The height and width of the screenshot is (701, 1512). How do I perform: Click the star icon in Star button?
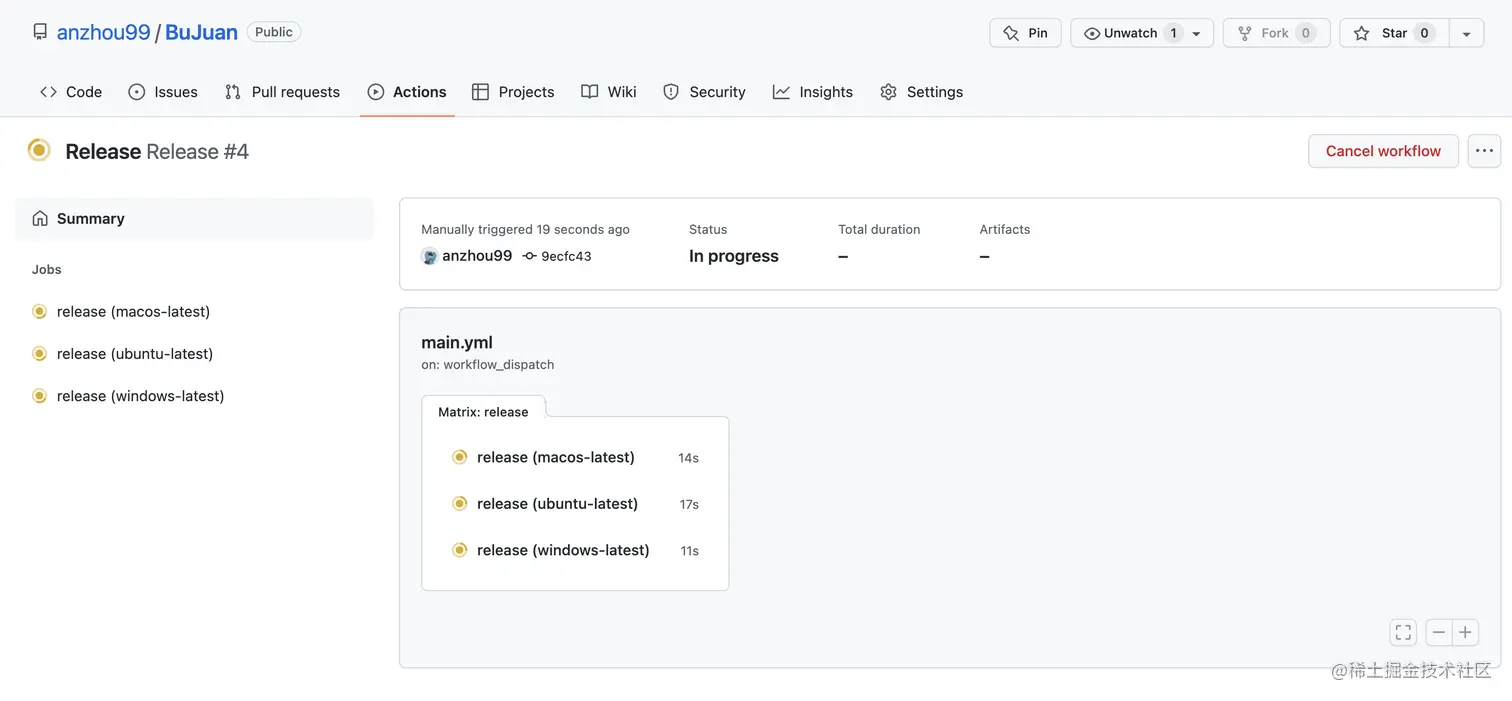pyautogui.click(x=1361, y=33)
